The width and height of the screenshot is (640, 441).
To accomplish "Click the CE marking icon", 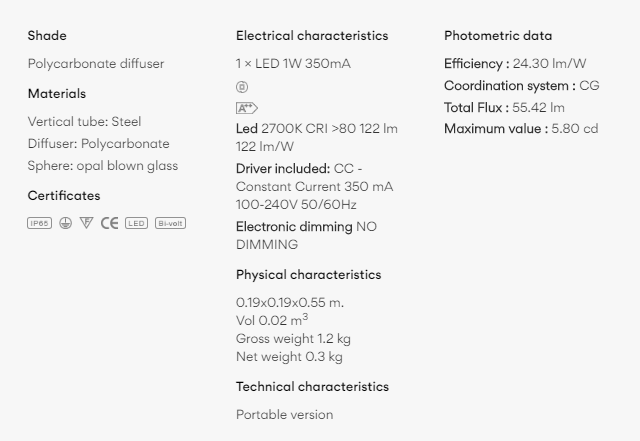I will 109,223.
